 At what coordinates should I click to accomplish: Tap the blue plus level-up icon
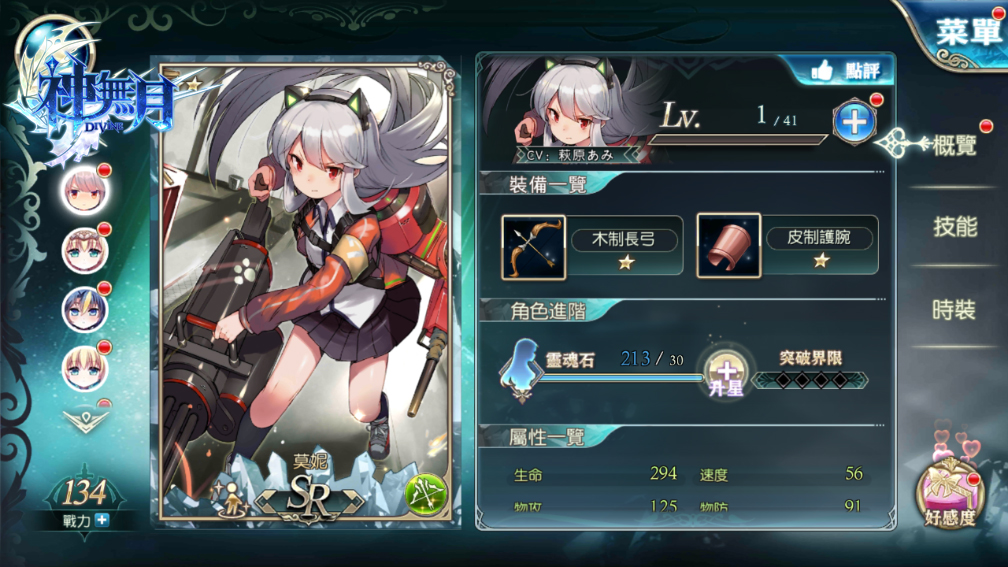(x=854, y=122)
